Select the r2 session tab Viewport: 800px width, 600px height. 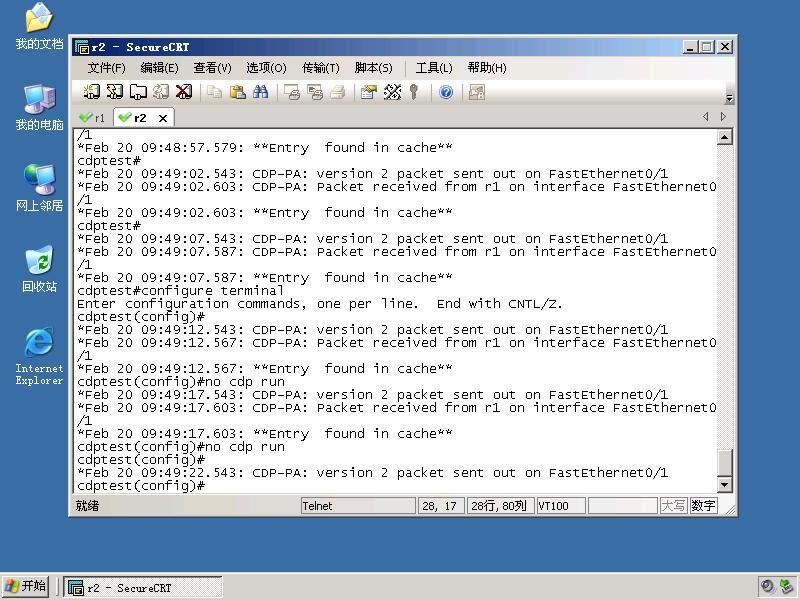pos(133,118)
